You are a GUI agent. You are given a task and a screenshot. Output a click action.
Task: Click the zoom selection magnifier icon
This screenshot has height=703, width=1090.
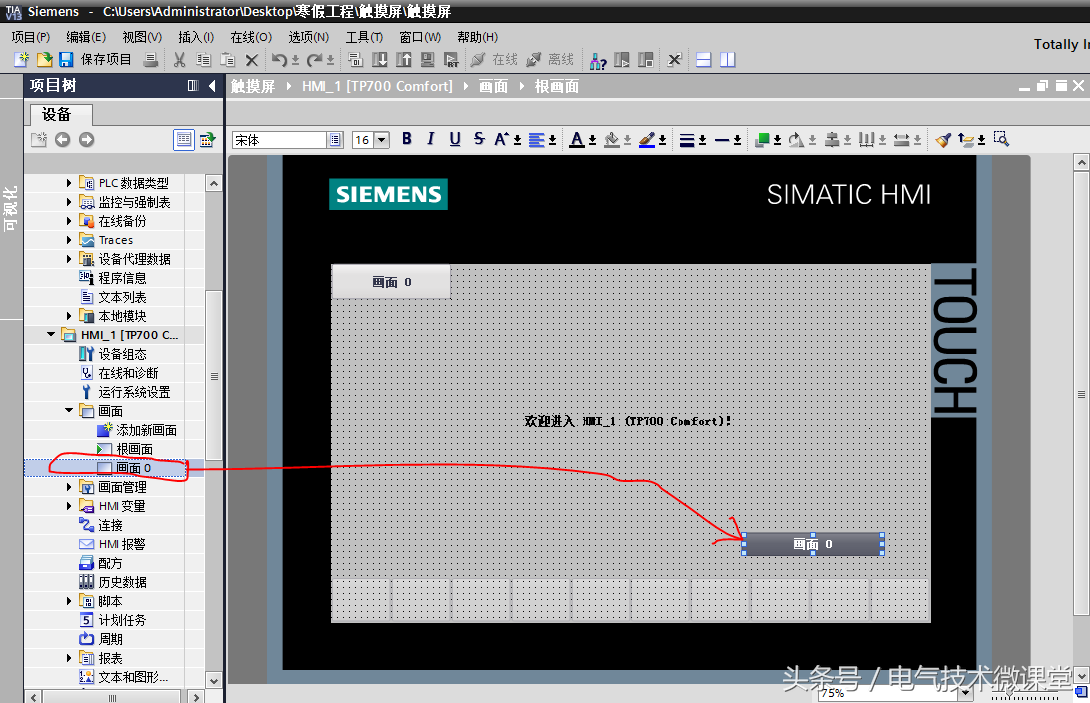point(1001,138)
